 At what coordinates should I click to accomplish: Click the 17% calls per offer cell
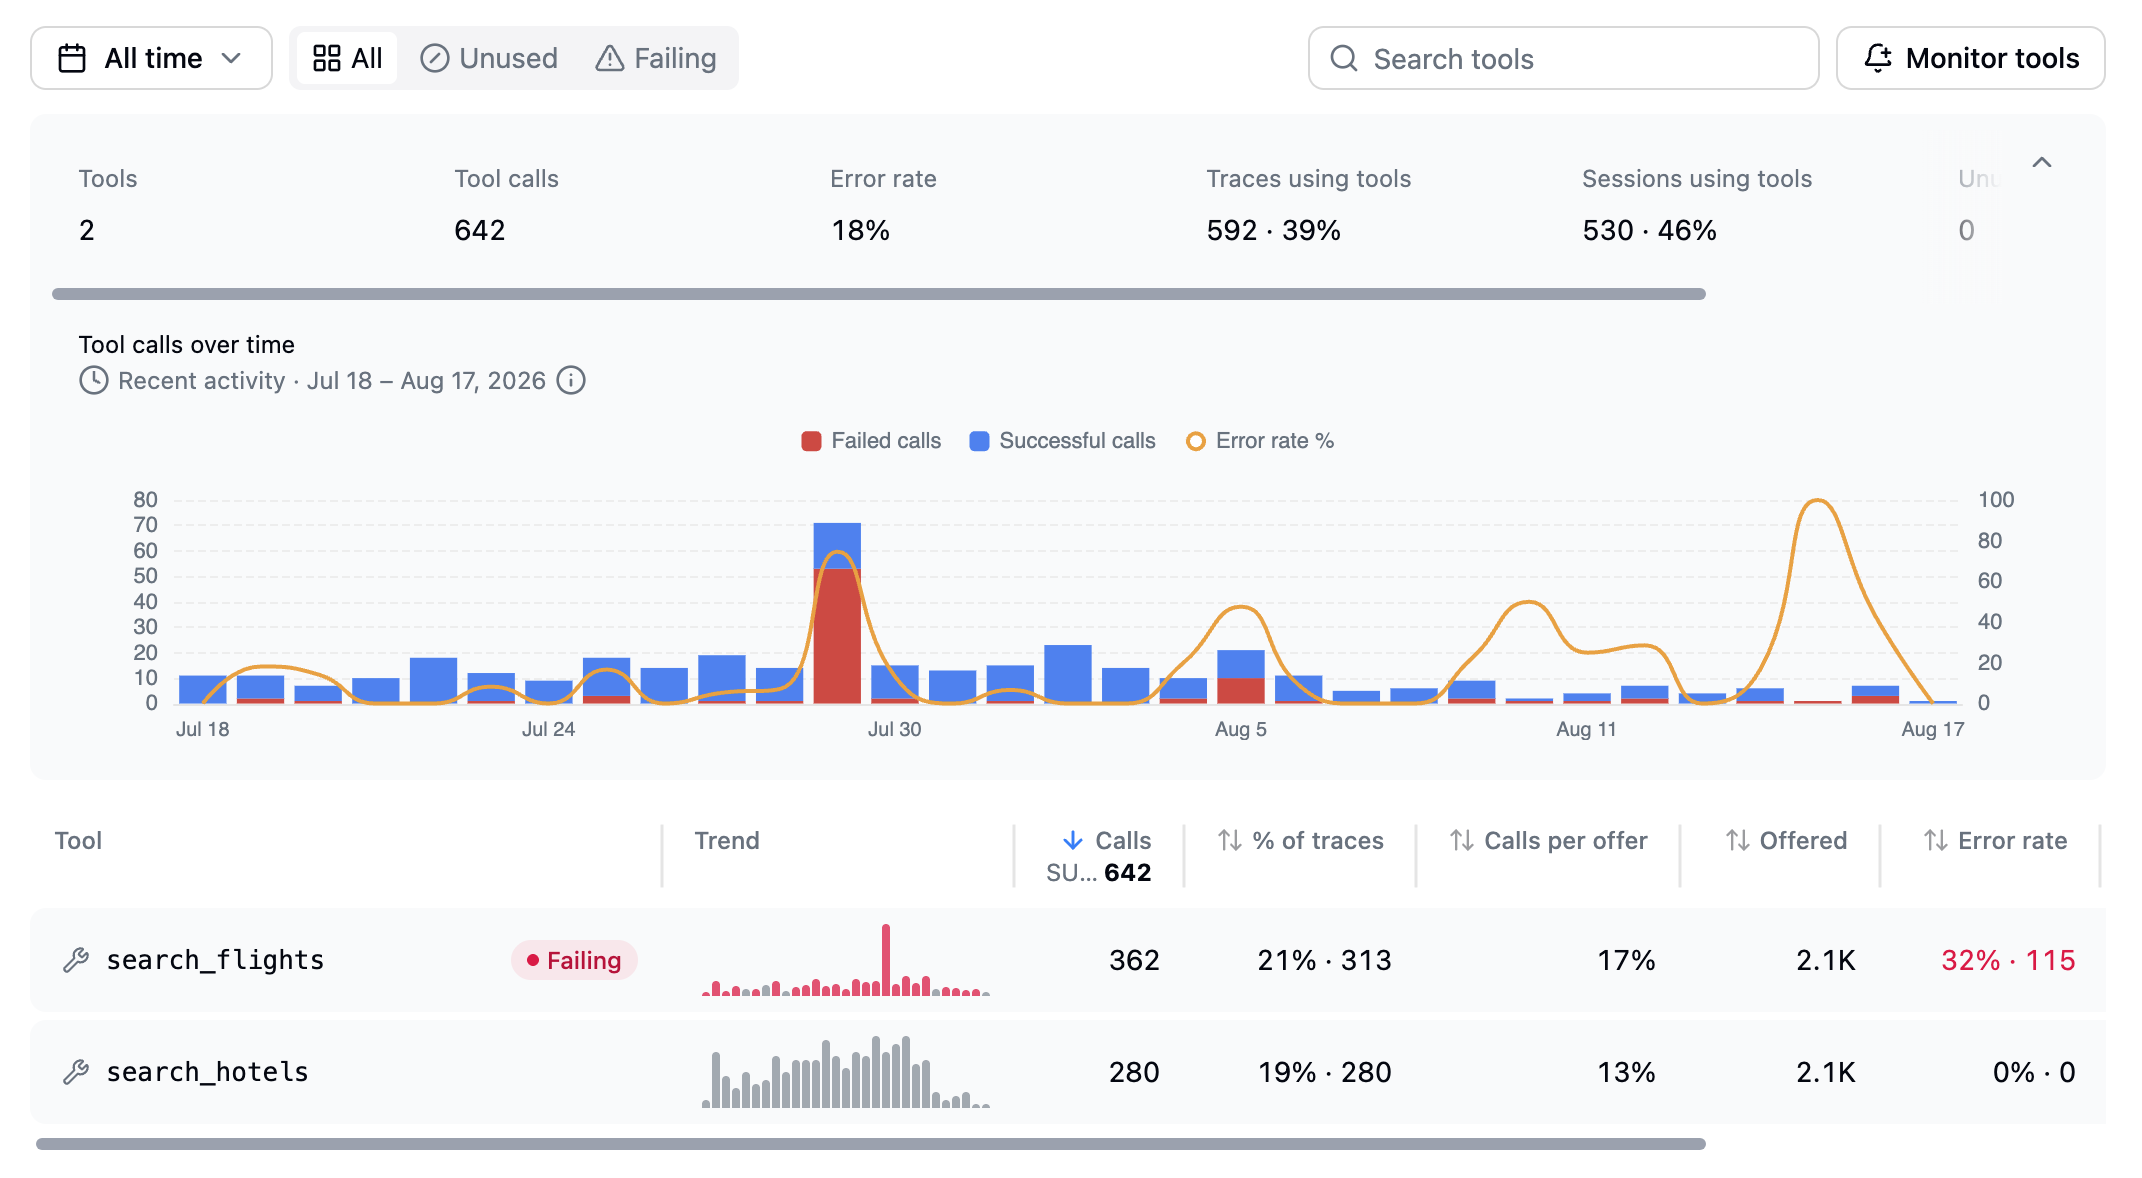1626,960
